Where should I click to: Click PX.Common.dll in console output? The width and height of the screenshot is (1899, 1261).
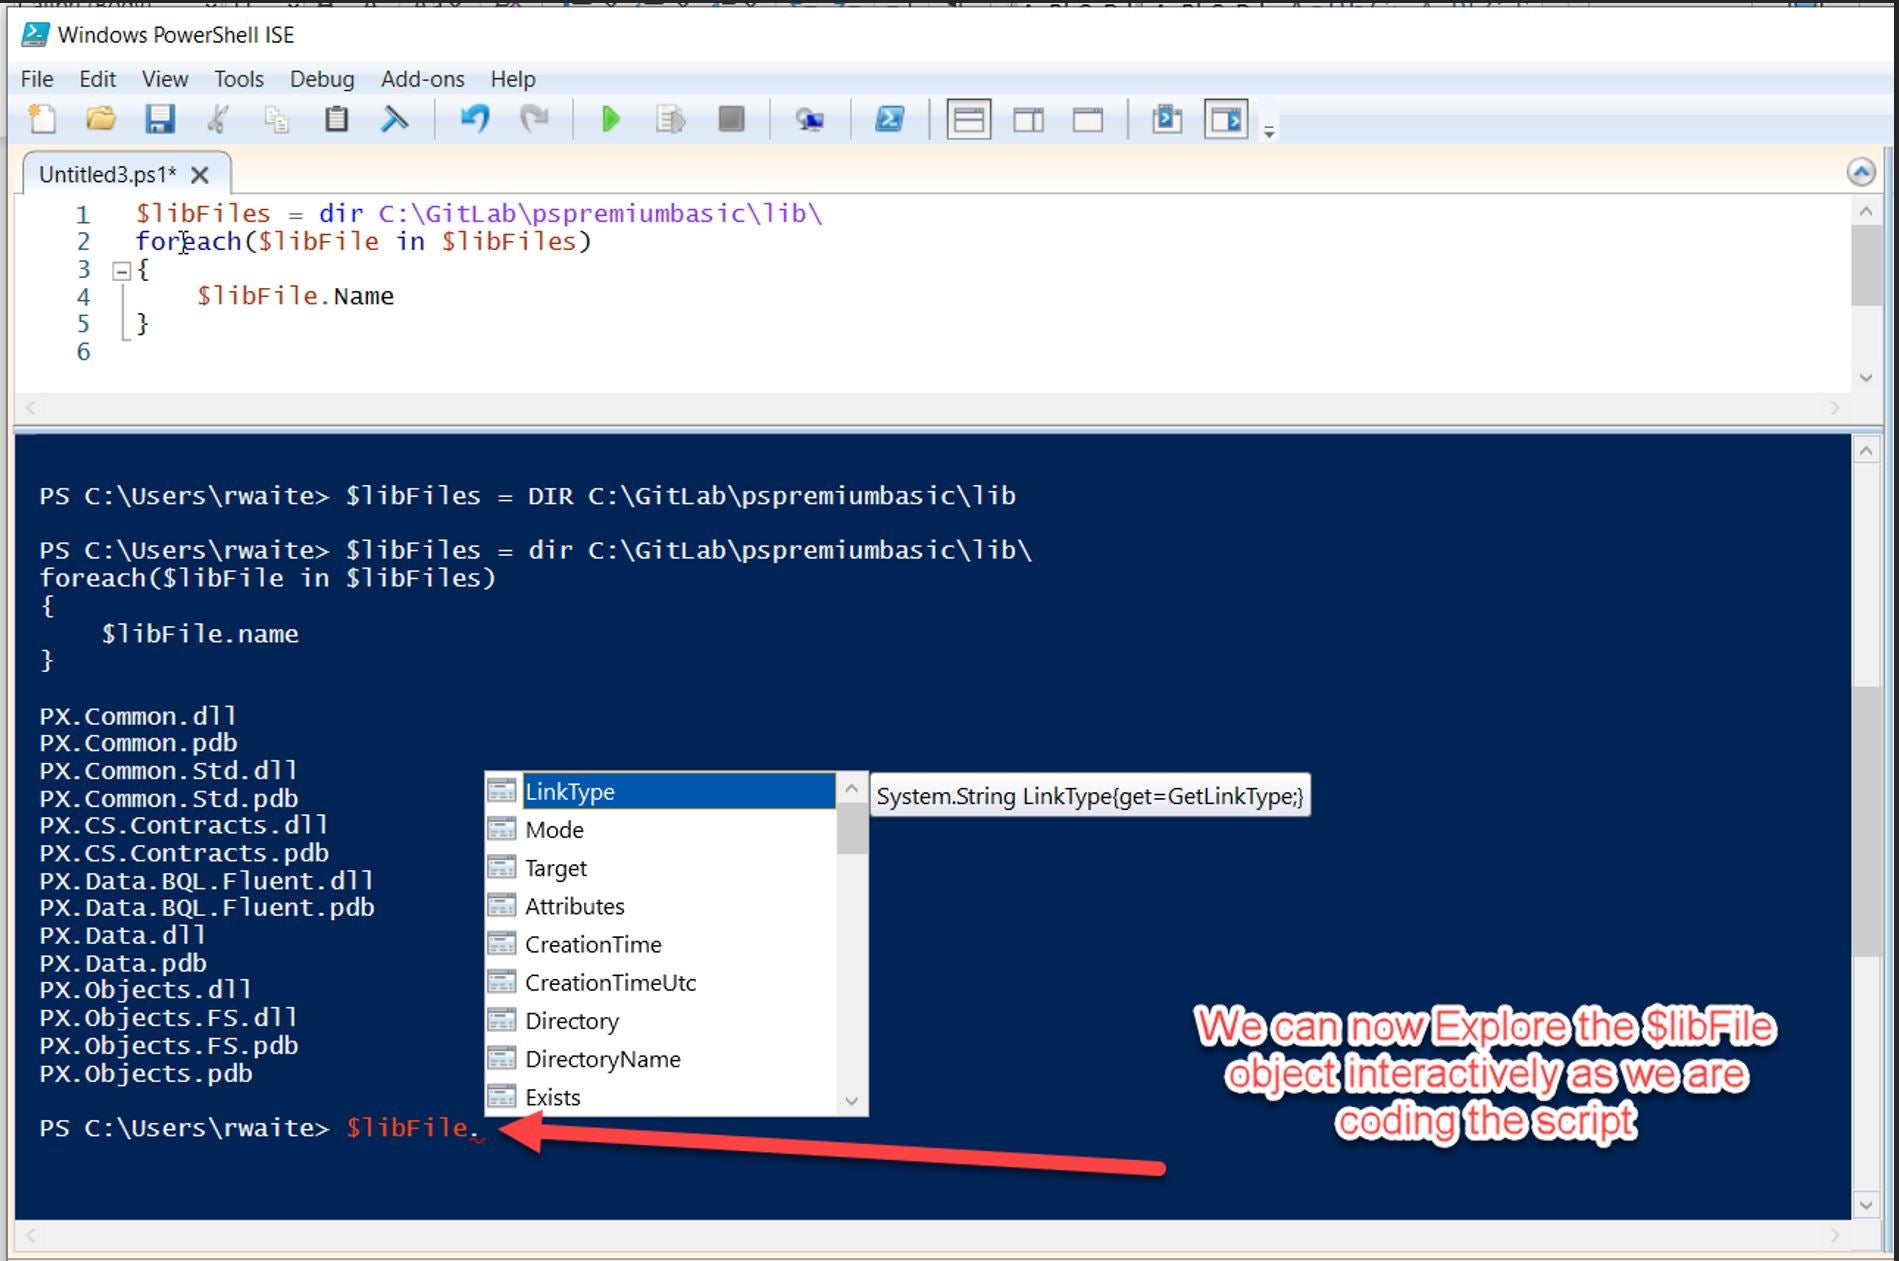[138, 716]
